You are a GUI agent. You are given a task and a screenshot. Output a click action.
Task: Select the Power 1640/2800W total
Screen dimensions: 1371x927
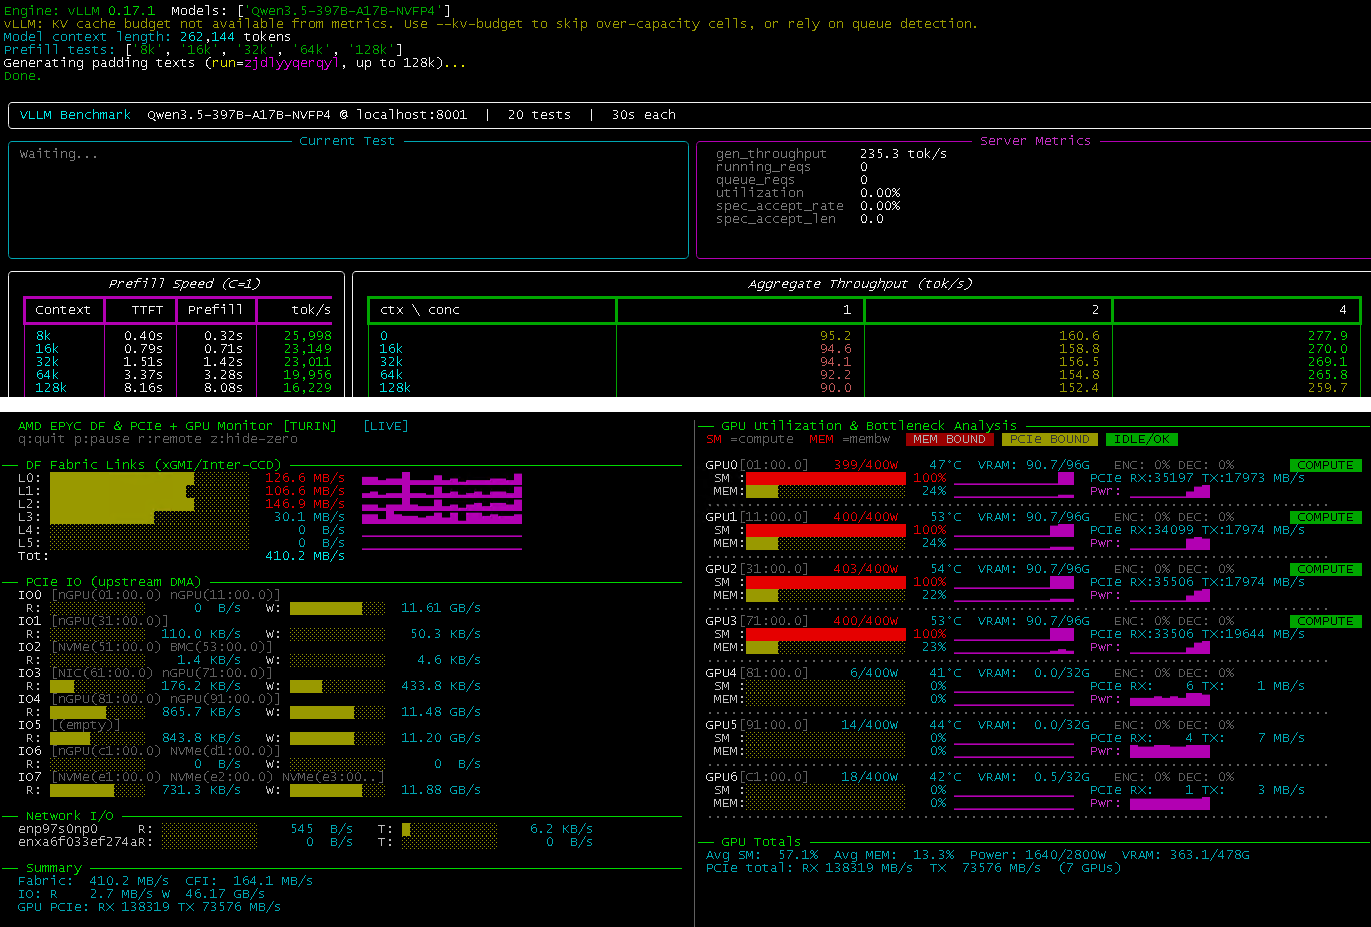coord(1037,855)
